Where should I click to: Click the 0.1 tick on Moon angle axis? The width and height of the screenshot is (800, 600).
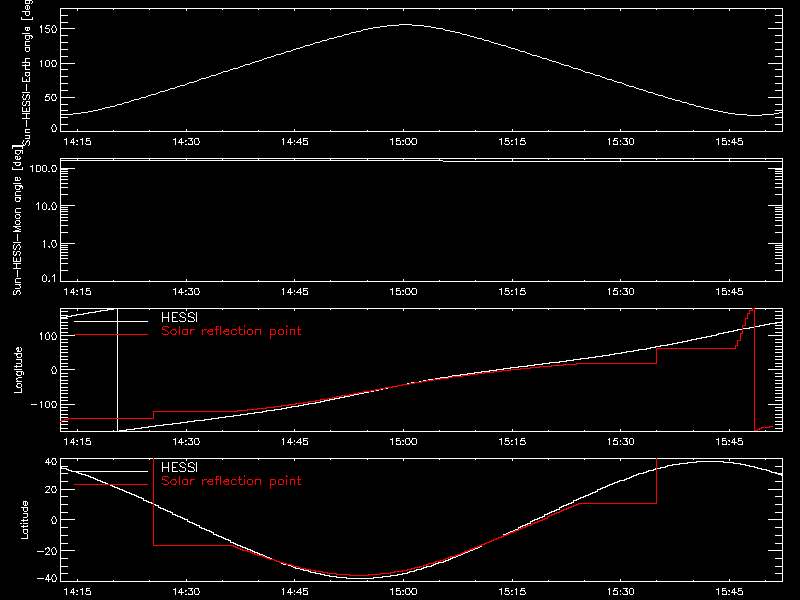click(x=49, y=279)
